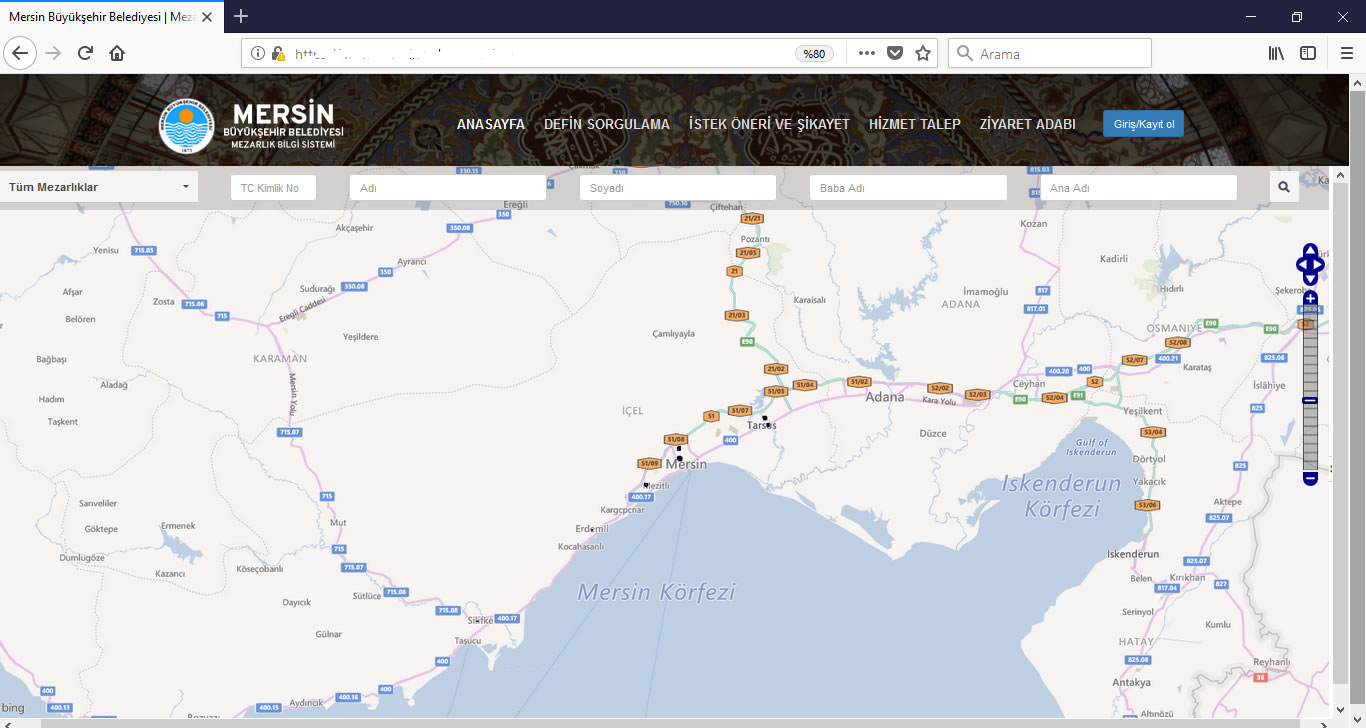
Task: Click the Giriş/Kayıt ol button
Action: [1143, 124]
